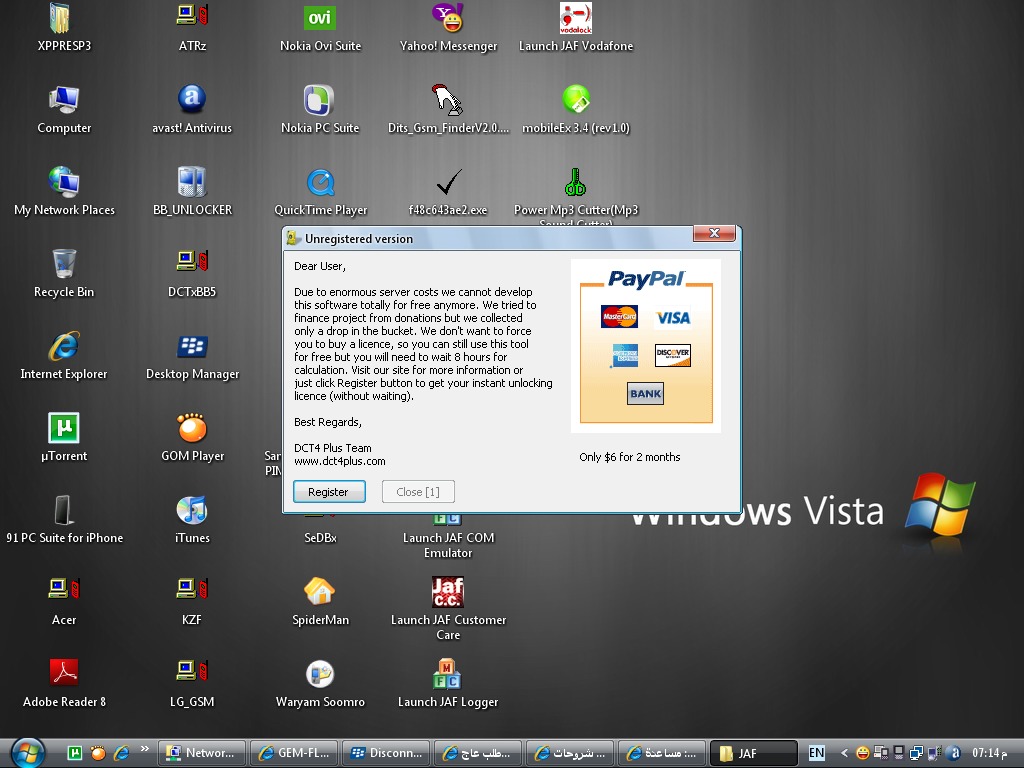Screen dimensions: 1024x768
Task: Close the Unregistered version dialog
Action: 714,233
